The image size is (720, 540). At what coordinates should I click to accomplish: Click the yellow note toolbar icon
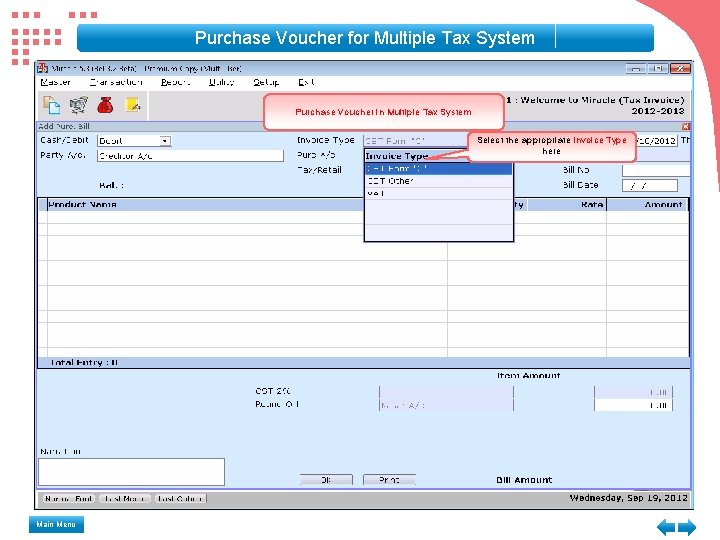coord(133,105)
